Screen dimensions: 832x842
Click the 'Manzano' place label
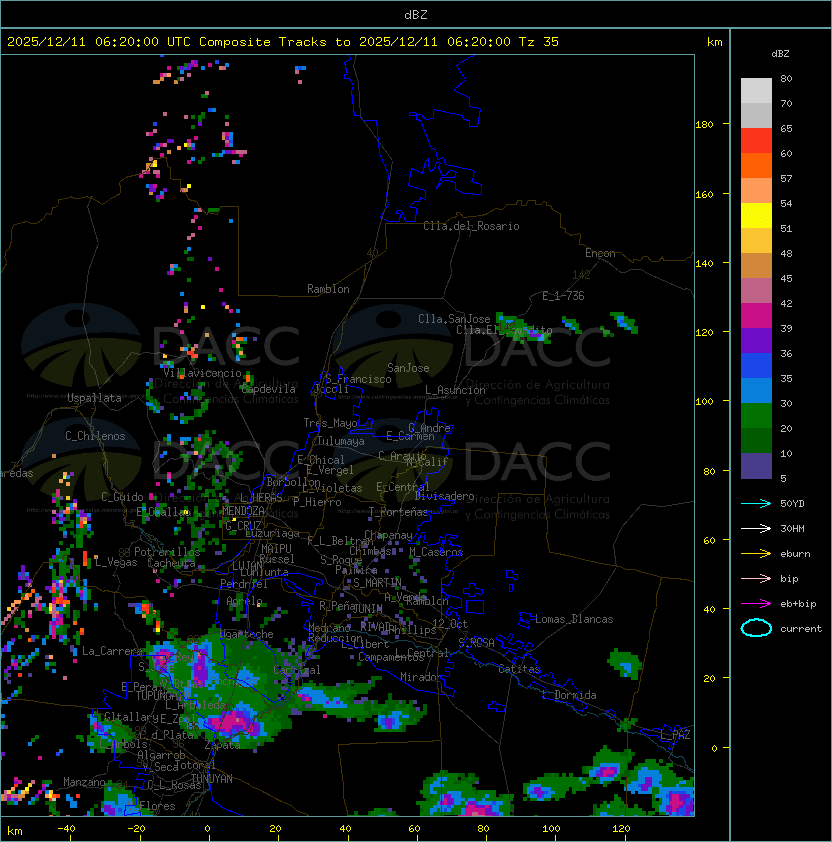(x=84, y=782)
